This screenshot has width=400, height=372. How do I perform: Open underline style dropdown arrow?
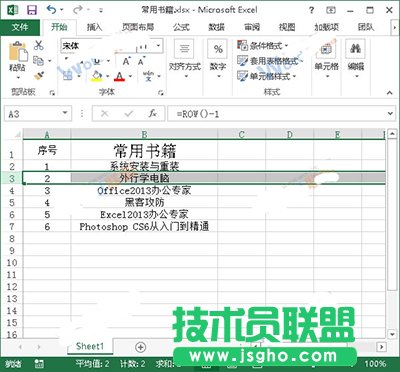point(108,61)
